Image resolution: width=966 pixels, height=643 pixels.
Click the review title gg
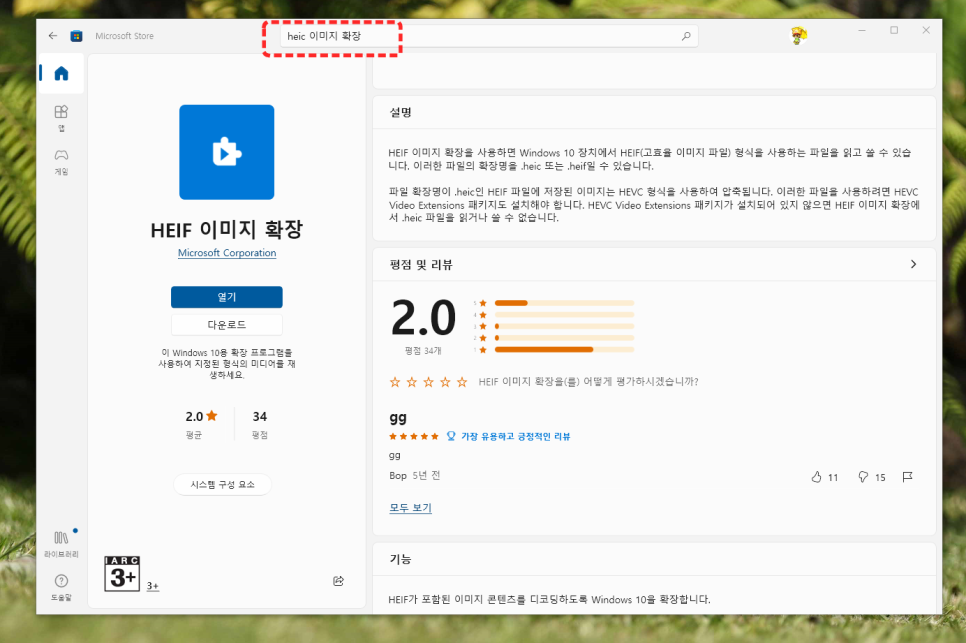click(x=398, y=418)
